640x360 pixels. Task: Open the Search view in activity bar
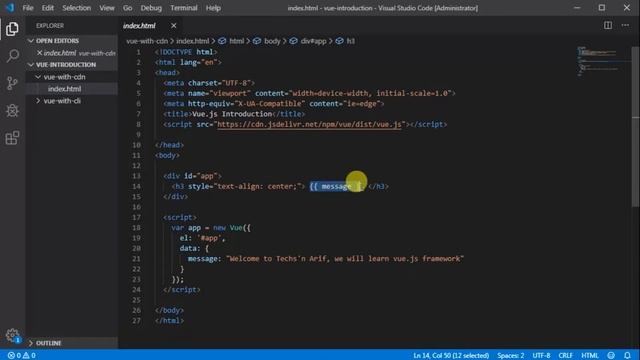12,56
